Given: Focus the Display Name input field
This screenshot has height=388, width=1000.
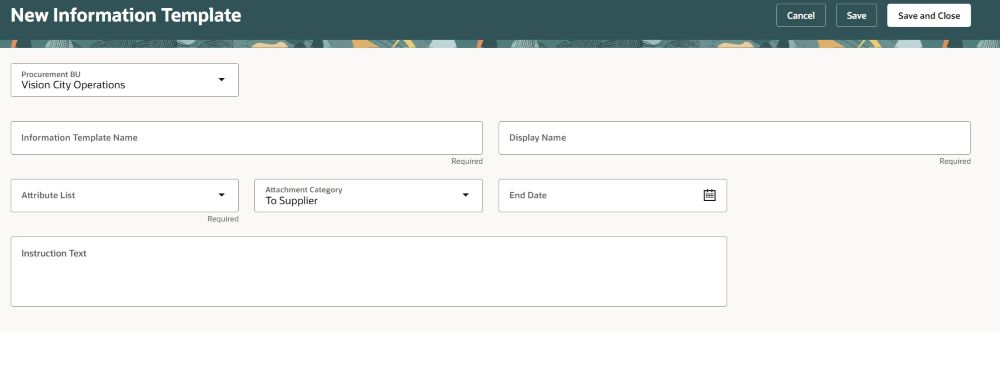Looking at the screenshot, I should pyautogui.click(x=734, y=138).
